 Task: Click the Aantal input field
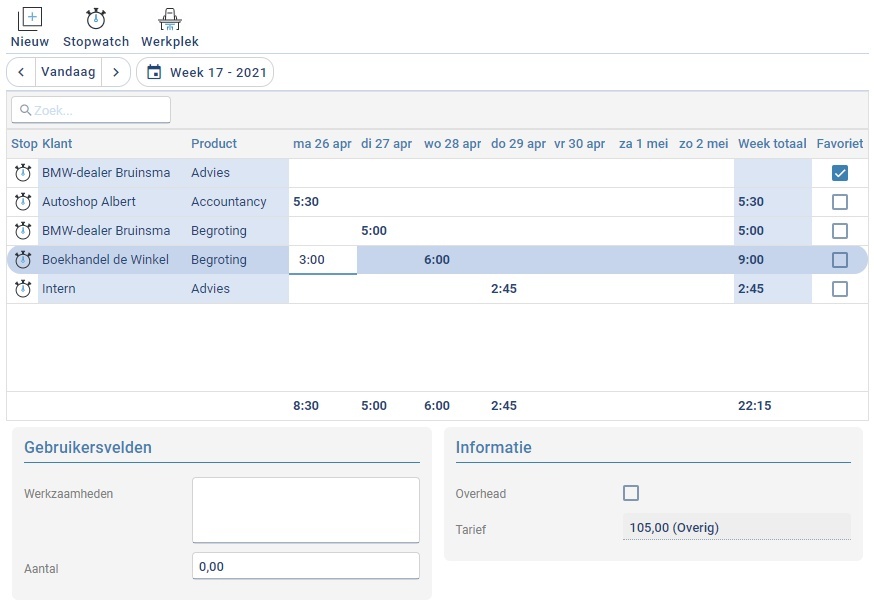coord(305,566)
